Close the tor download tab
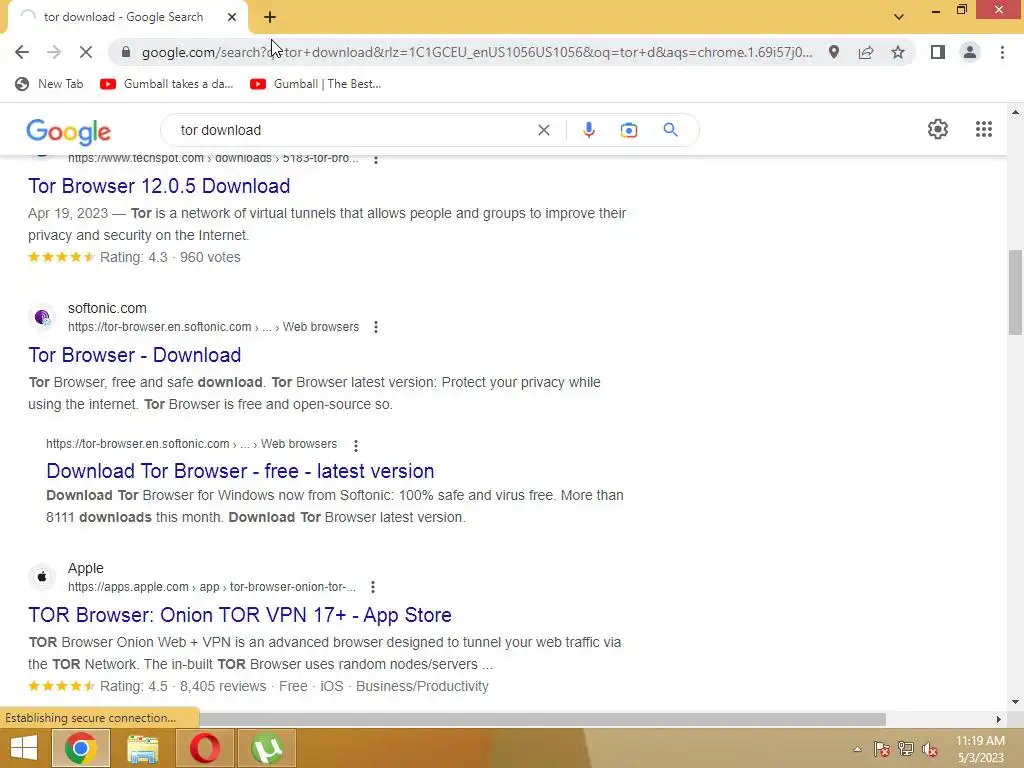 tap(232, 17)
